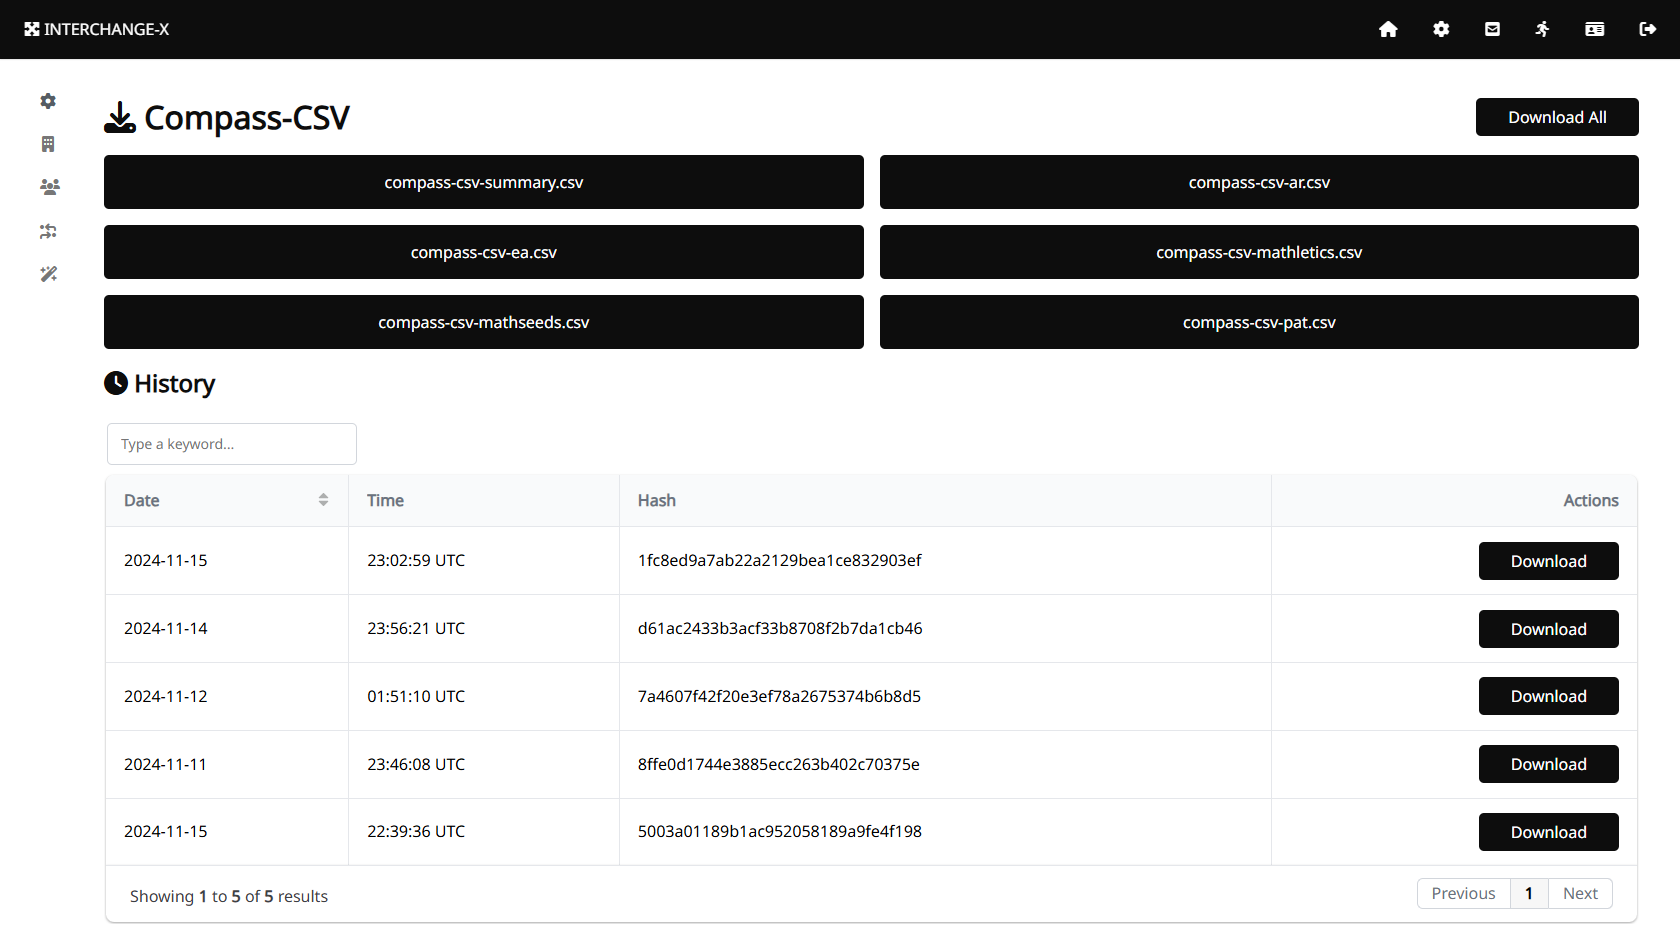Download compass-csv-mathletics.csv file
1680x933 pixels.
point(1259,252)
